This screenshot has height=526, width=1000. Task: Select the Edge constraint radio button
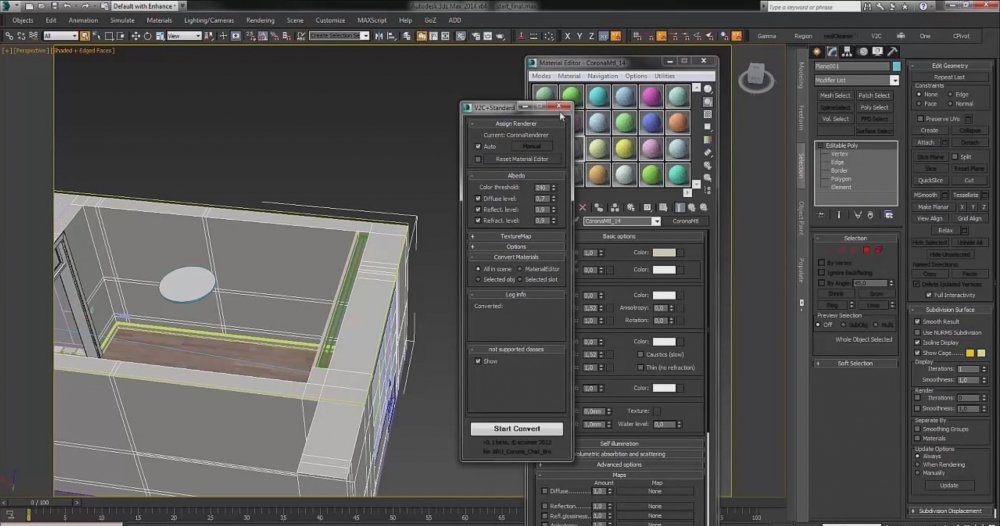(949, 94)
